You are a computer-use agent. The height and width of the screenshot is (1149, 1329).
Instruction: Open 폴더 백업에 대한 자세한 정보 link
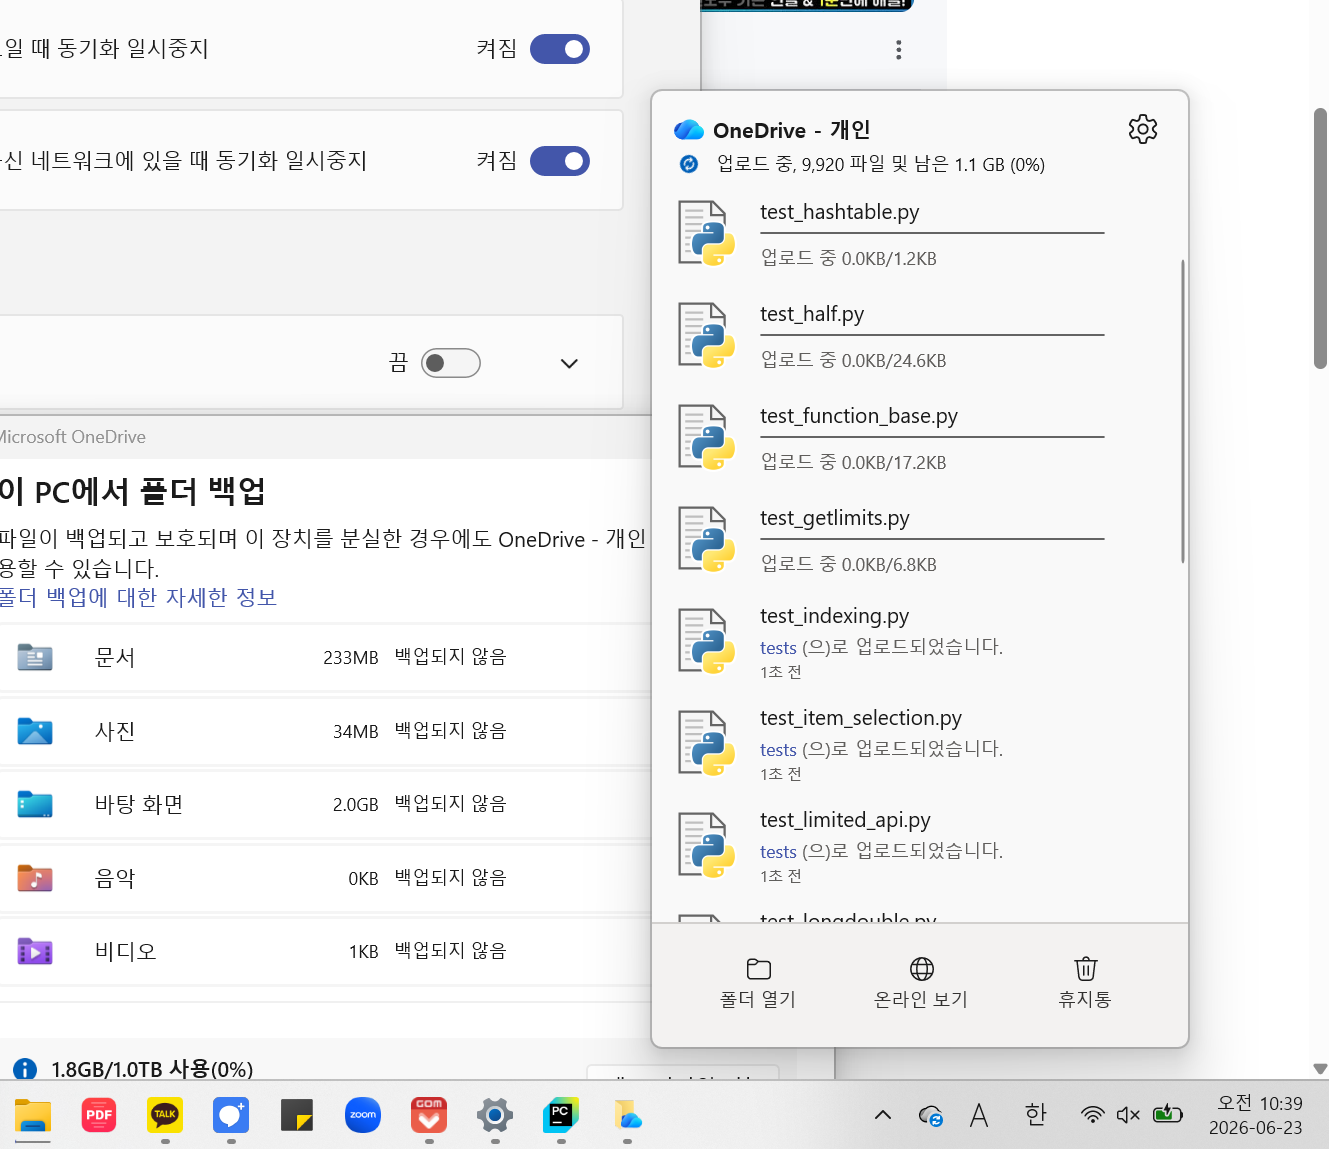[x=138, y=597]
